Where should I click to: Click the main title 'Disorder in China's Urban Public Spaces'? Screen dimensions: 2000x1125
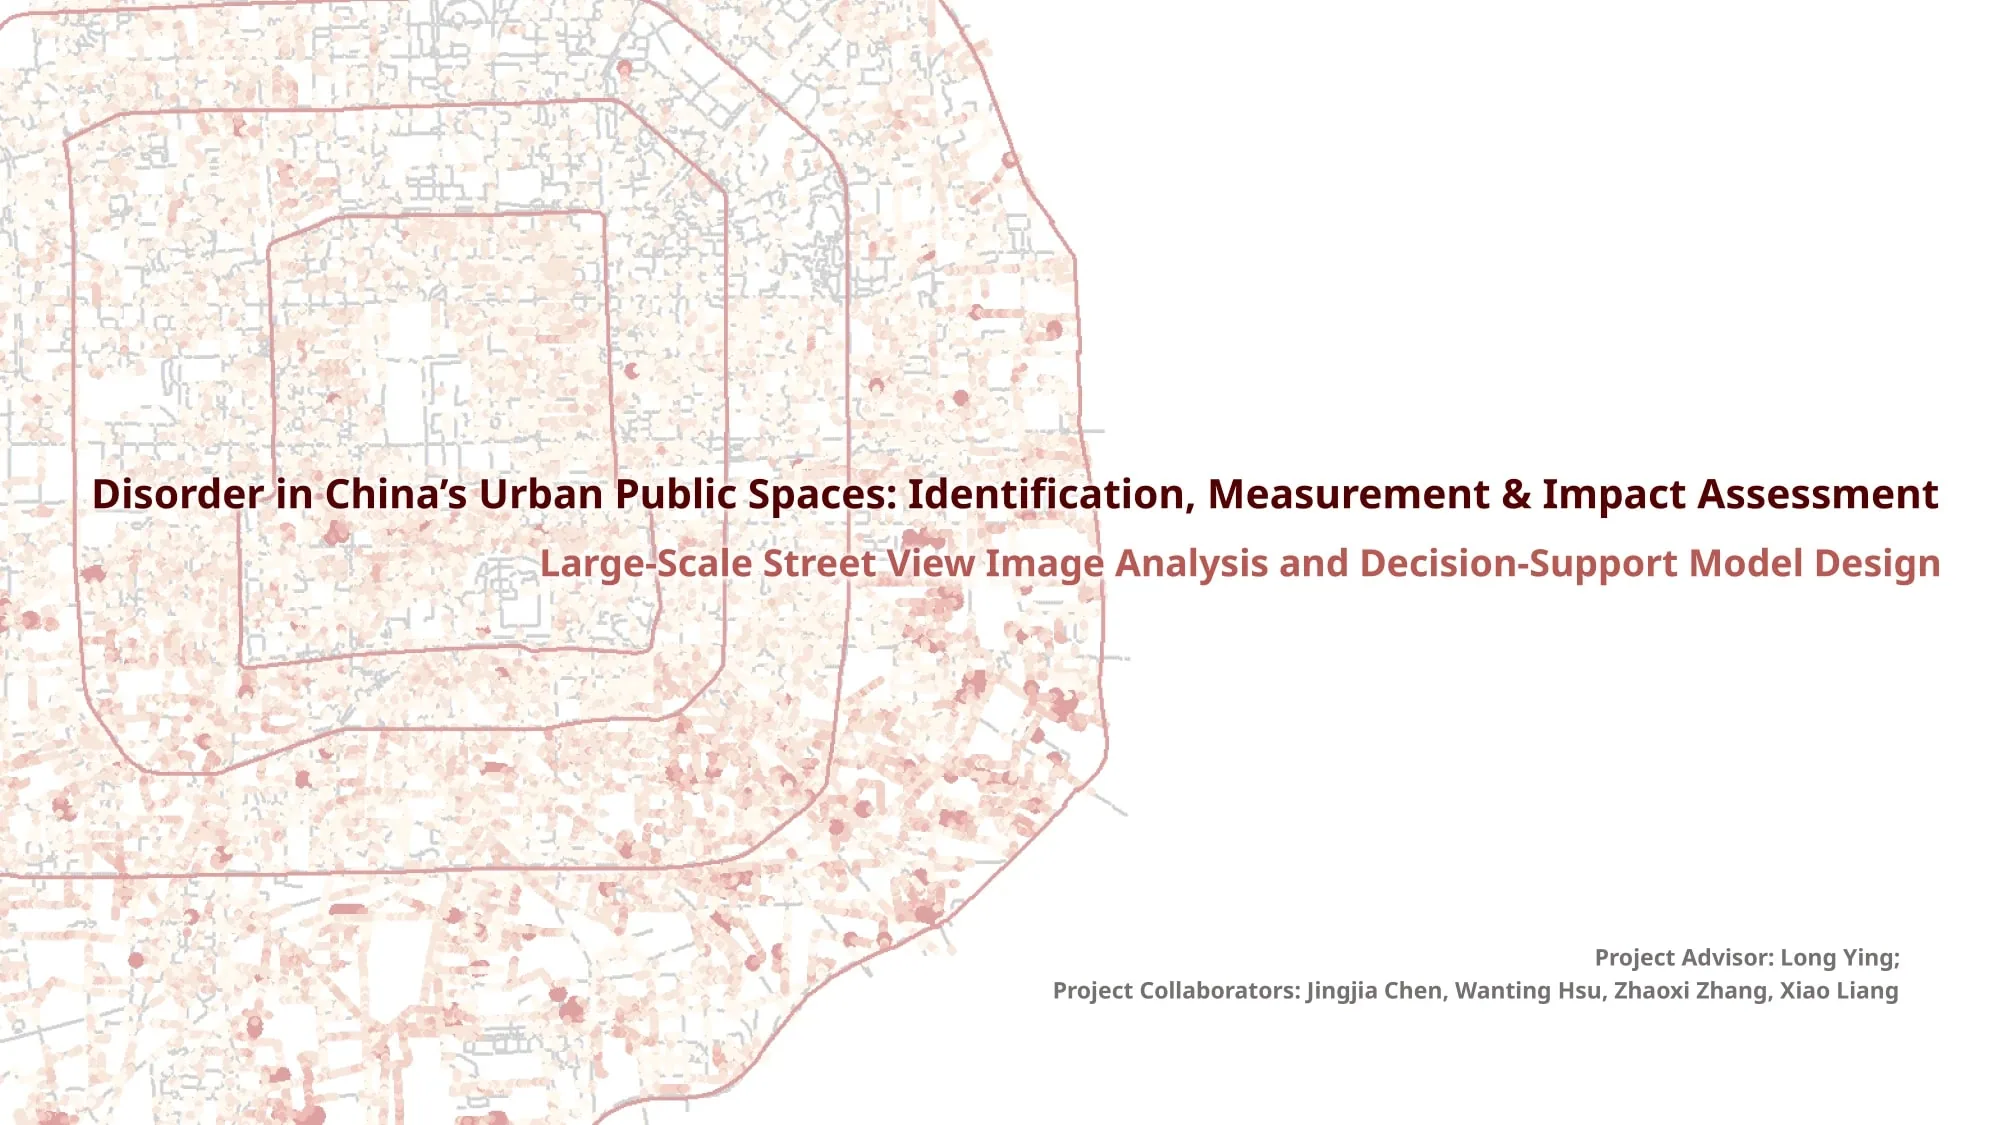coord(1015,495)
